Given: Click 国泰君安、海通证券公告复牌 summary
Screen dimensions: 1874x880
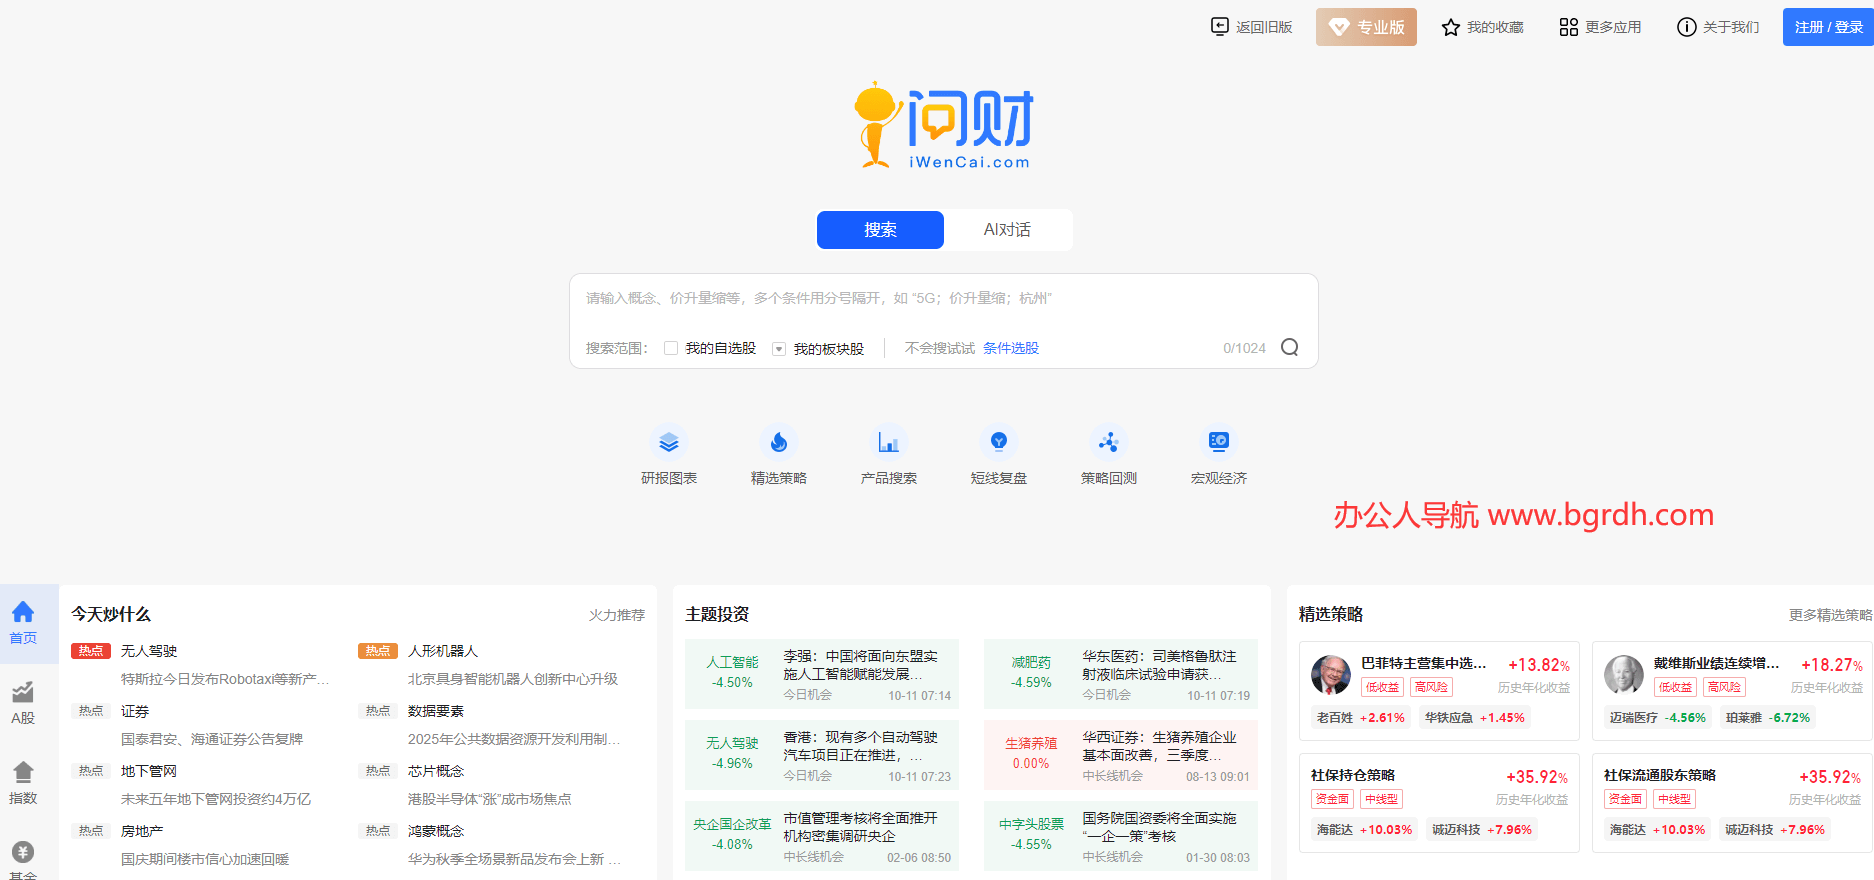Looking at the screenshot, I should 212,739.
